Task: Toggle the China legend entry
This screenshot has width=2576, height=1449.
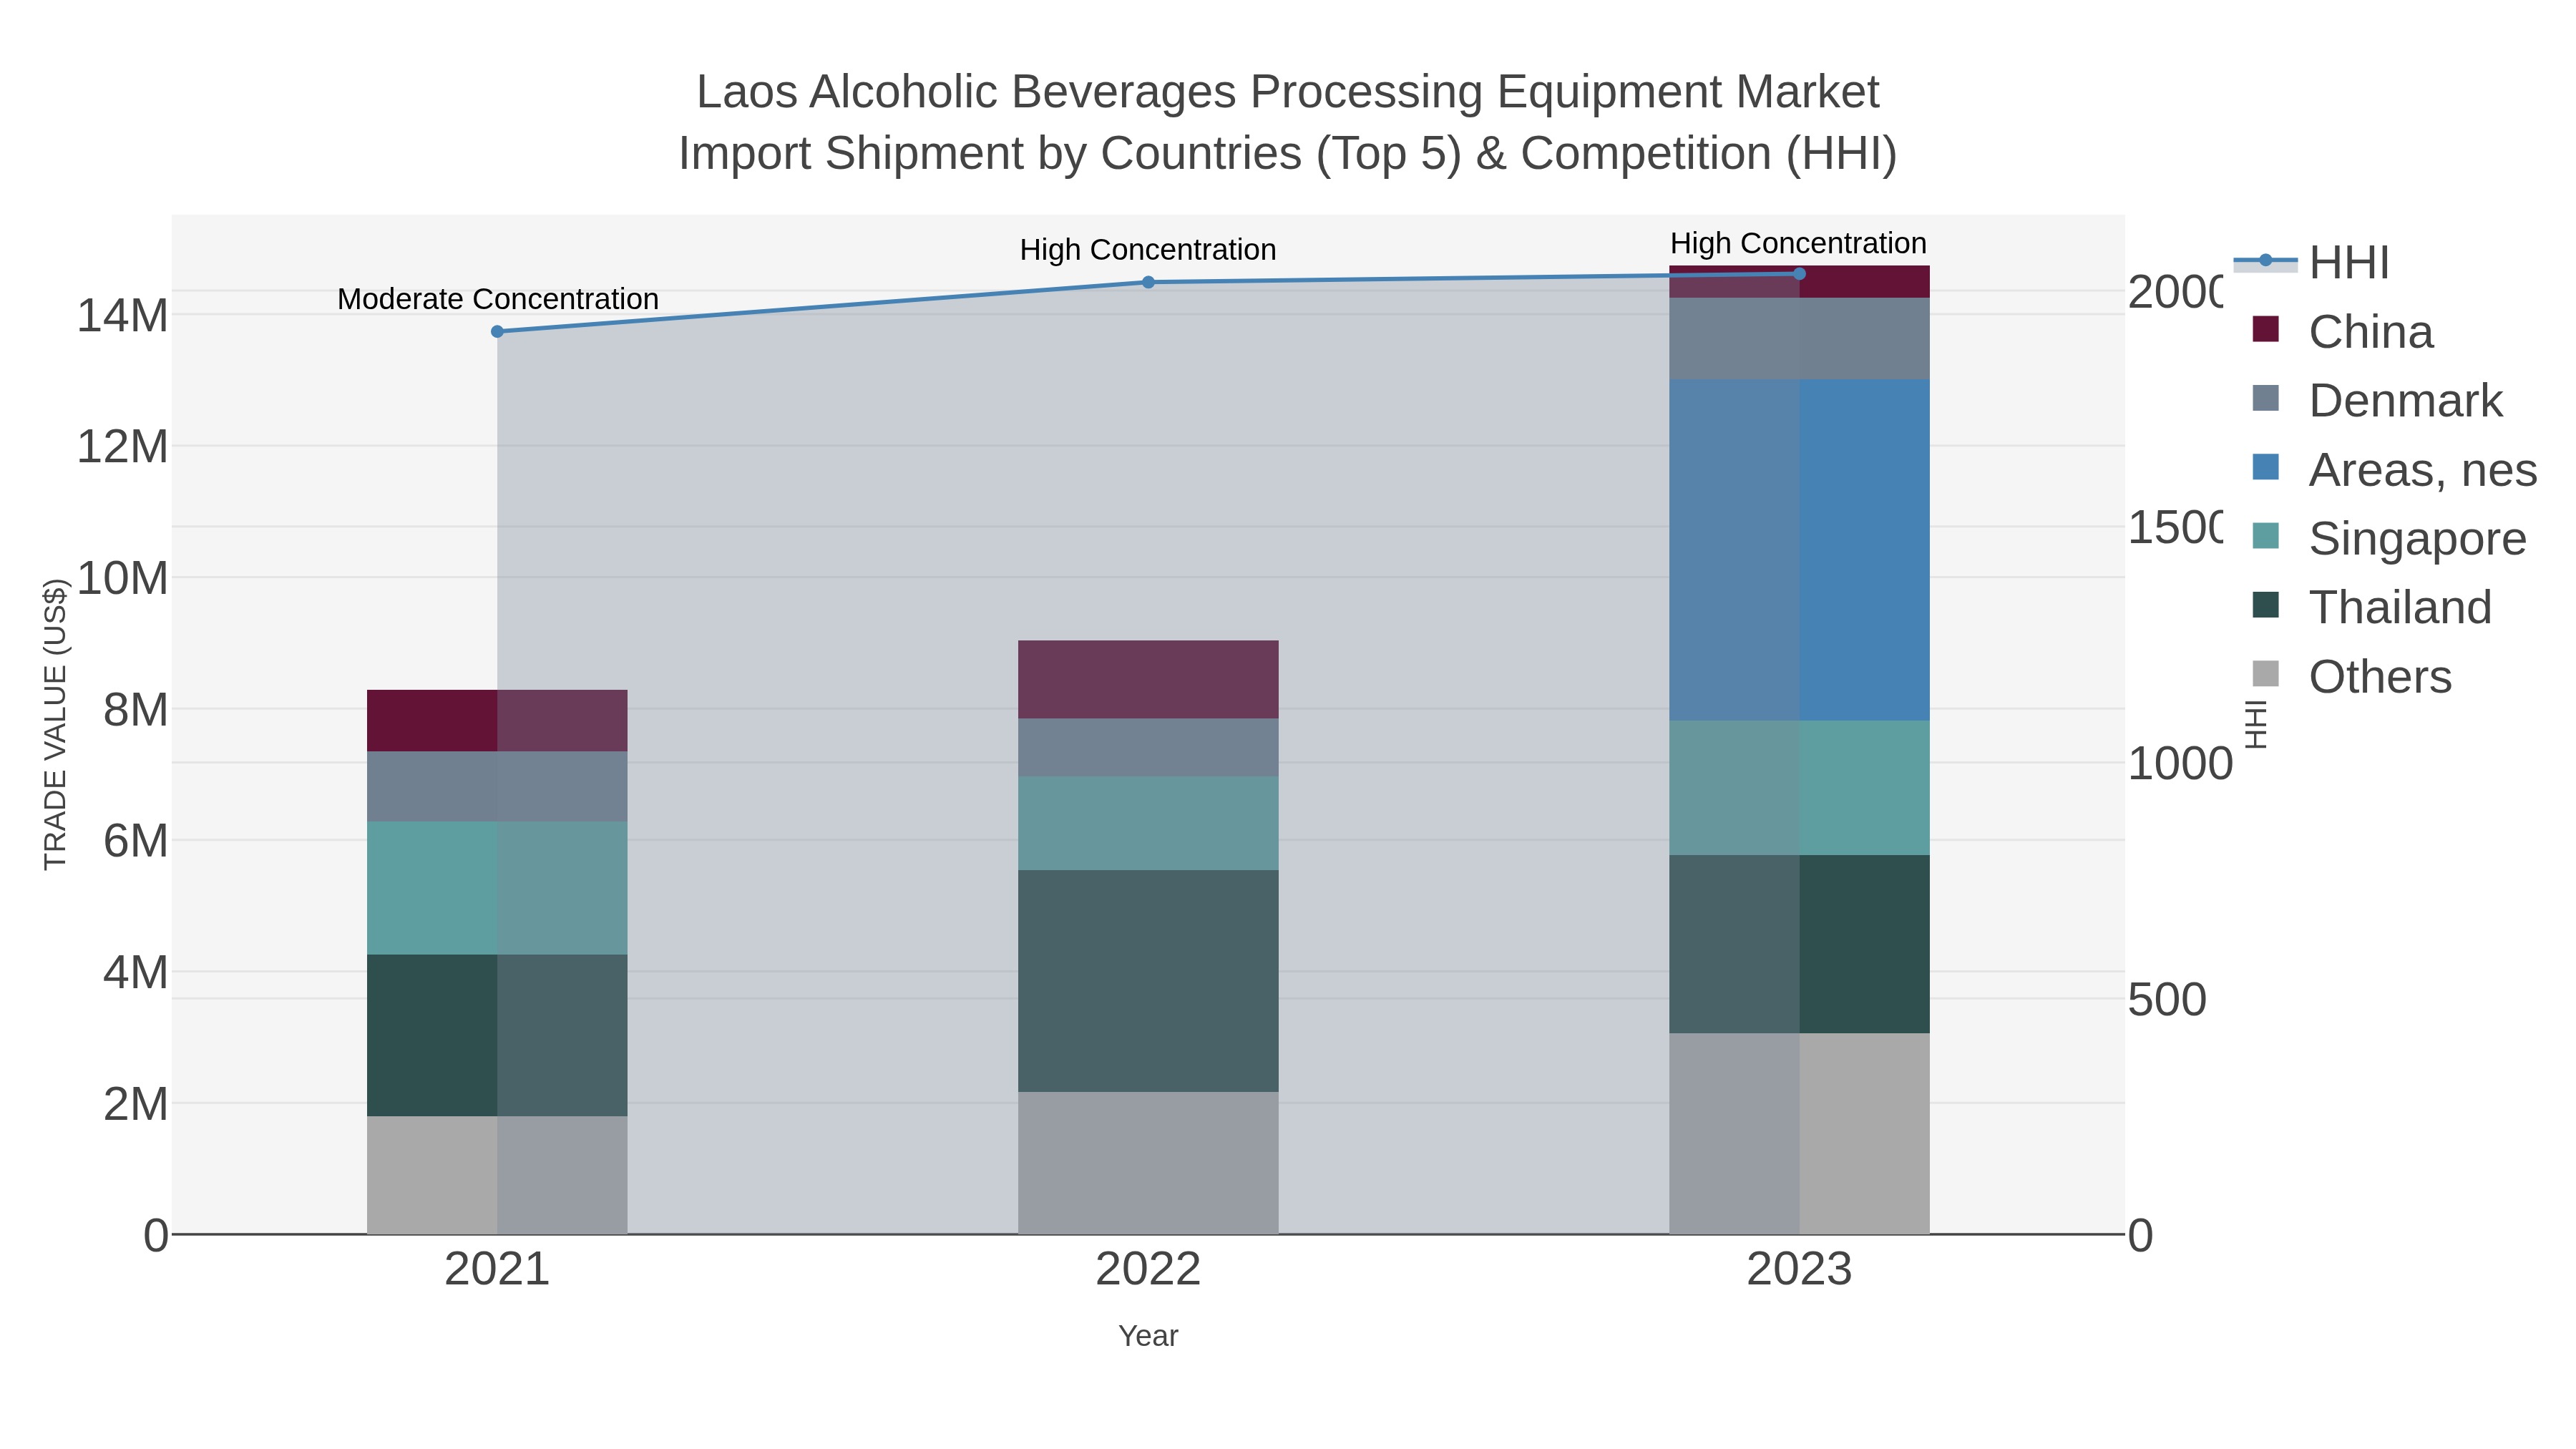Action: click(x=2341, y=331)
